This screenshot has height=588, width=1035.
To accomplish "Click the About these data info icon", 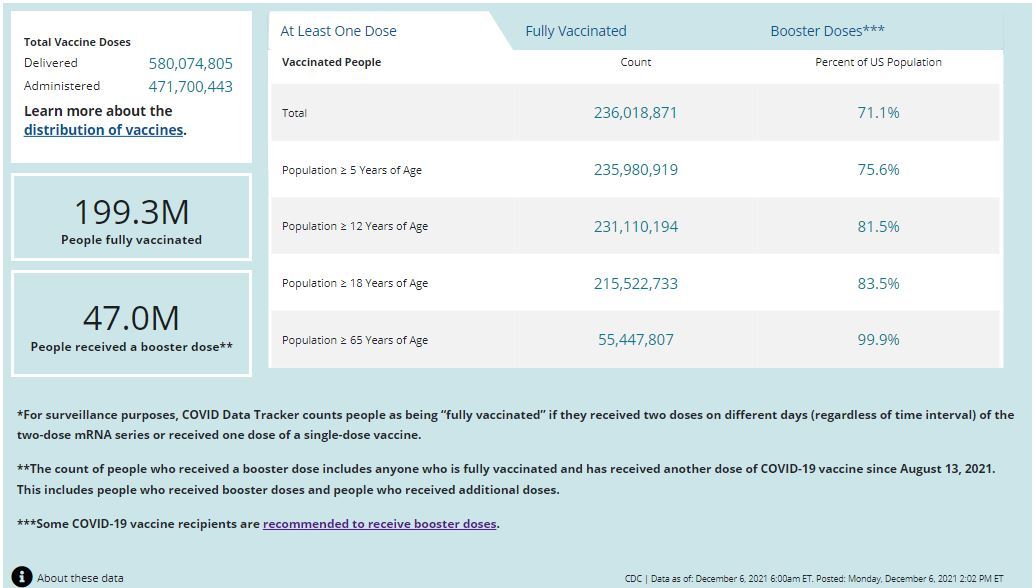I will coord(21,577).
